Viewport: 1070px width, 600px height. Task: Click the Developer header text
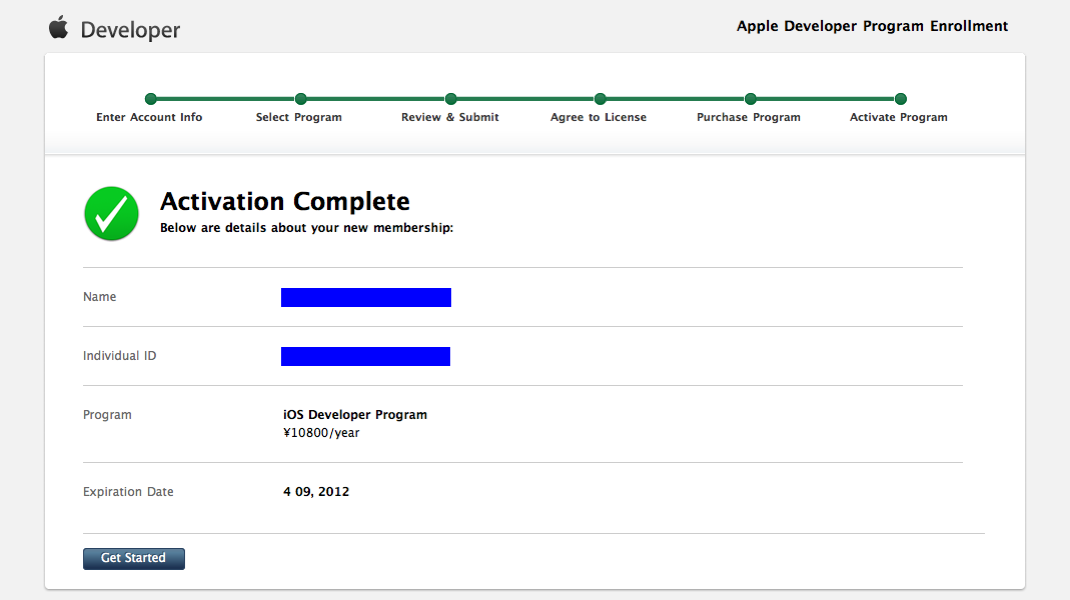point(130,30)
